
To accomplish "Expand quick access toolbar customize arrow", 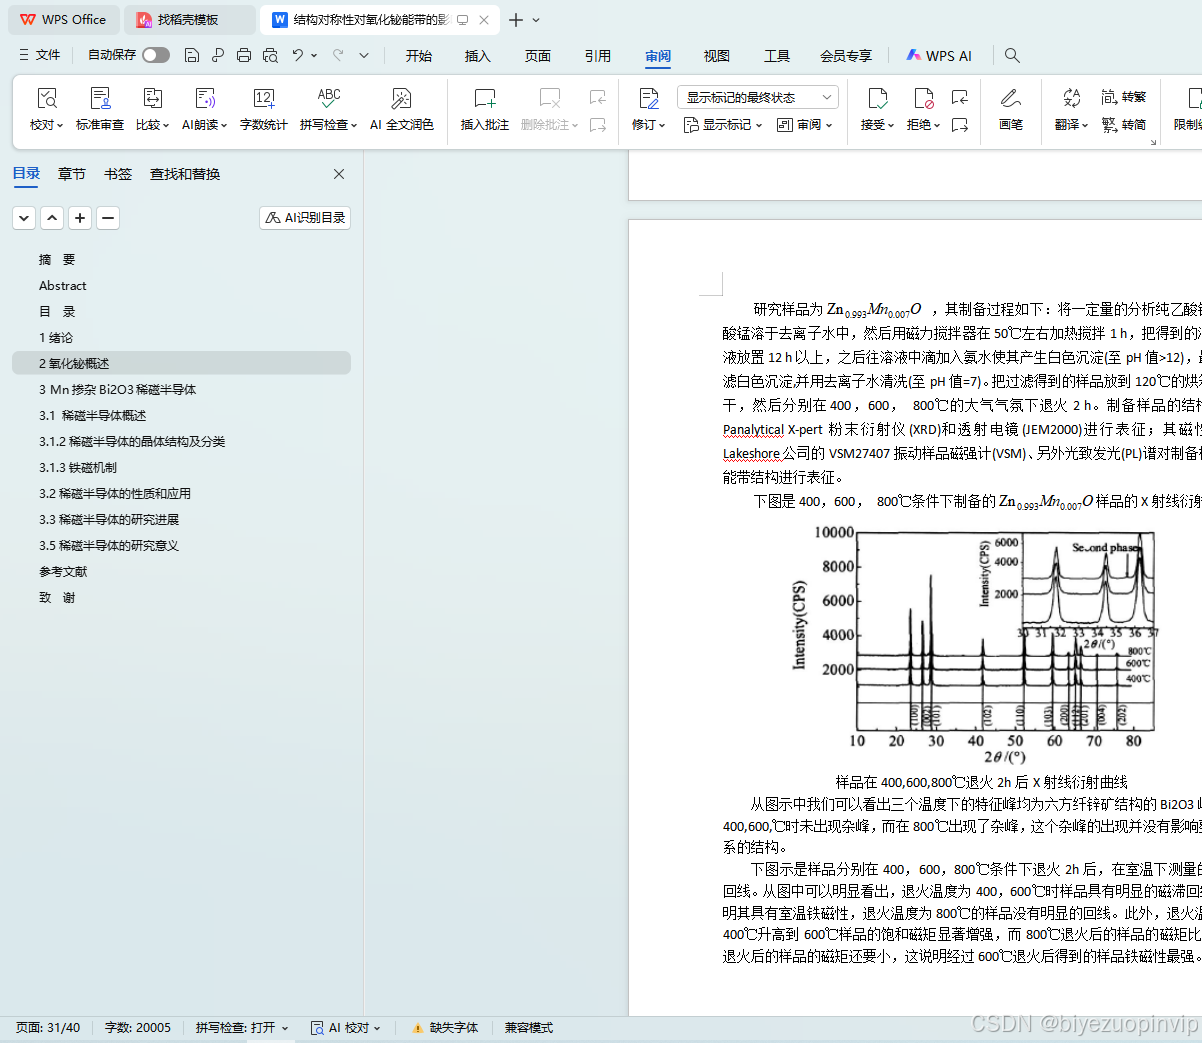I will click(364, 55).
